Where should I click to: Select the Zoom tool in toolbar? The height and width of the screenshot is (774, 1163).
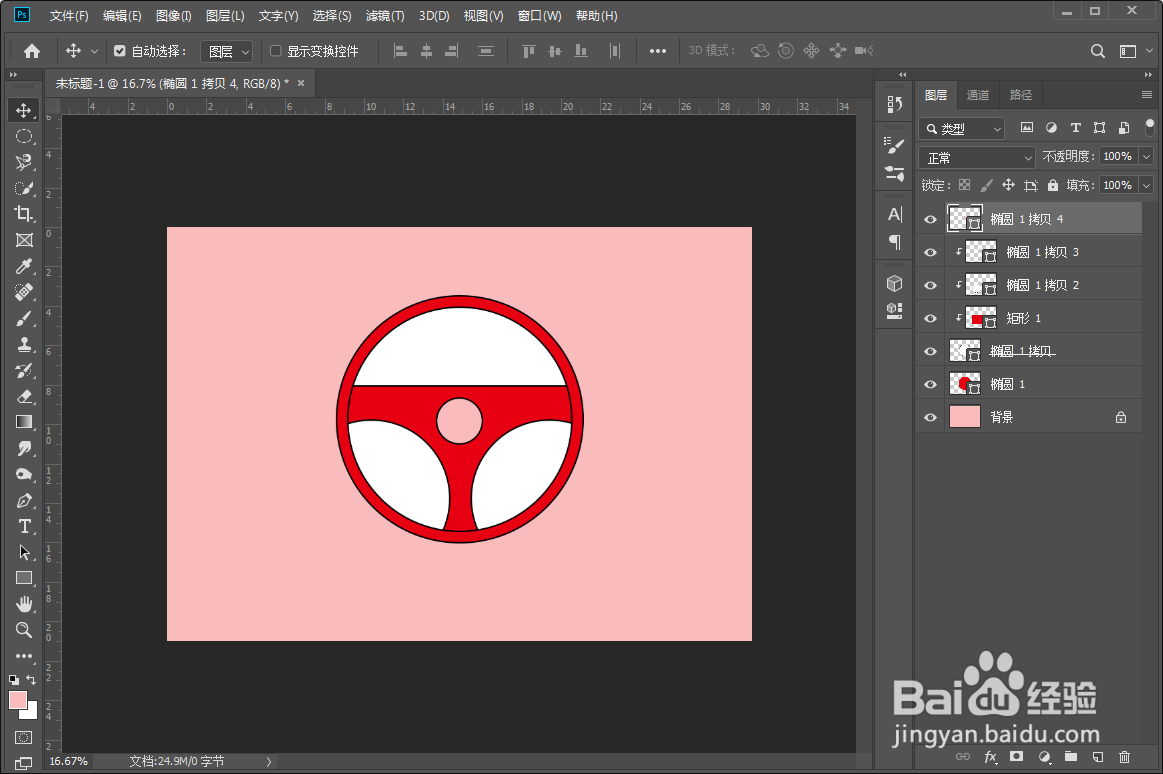tap(24, 630)
